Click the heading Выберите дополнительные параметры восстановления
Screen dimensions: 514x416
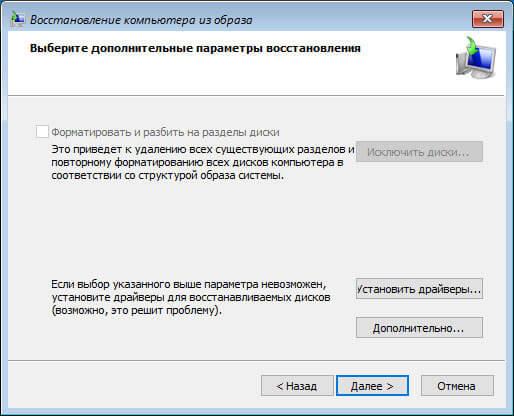click(195, 48)
